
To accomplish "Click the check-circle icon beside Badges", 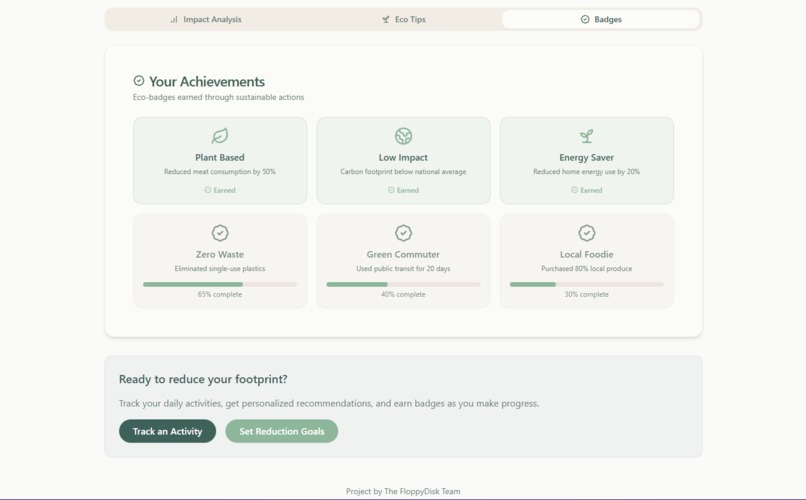I will point(585,20).
